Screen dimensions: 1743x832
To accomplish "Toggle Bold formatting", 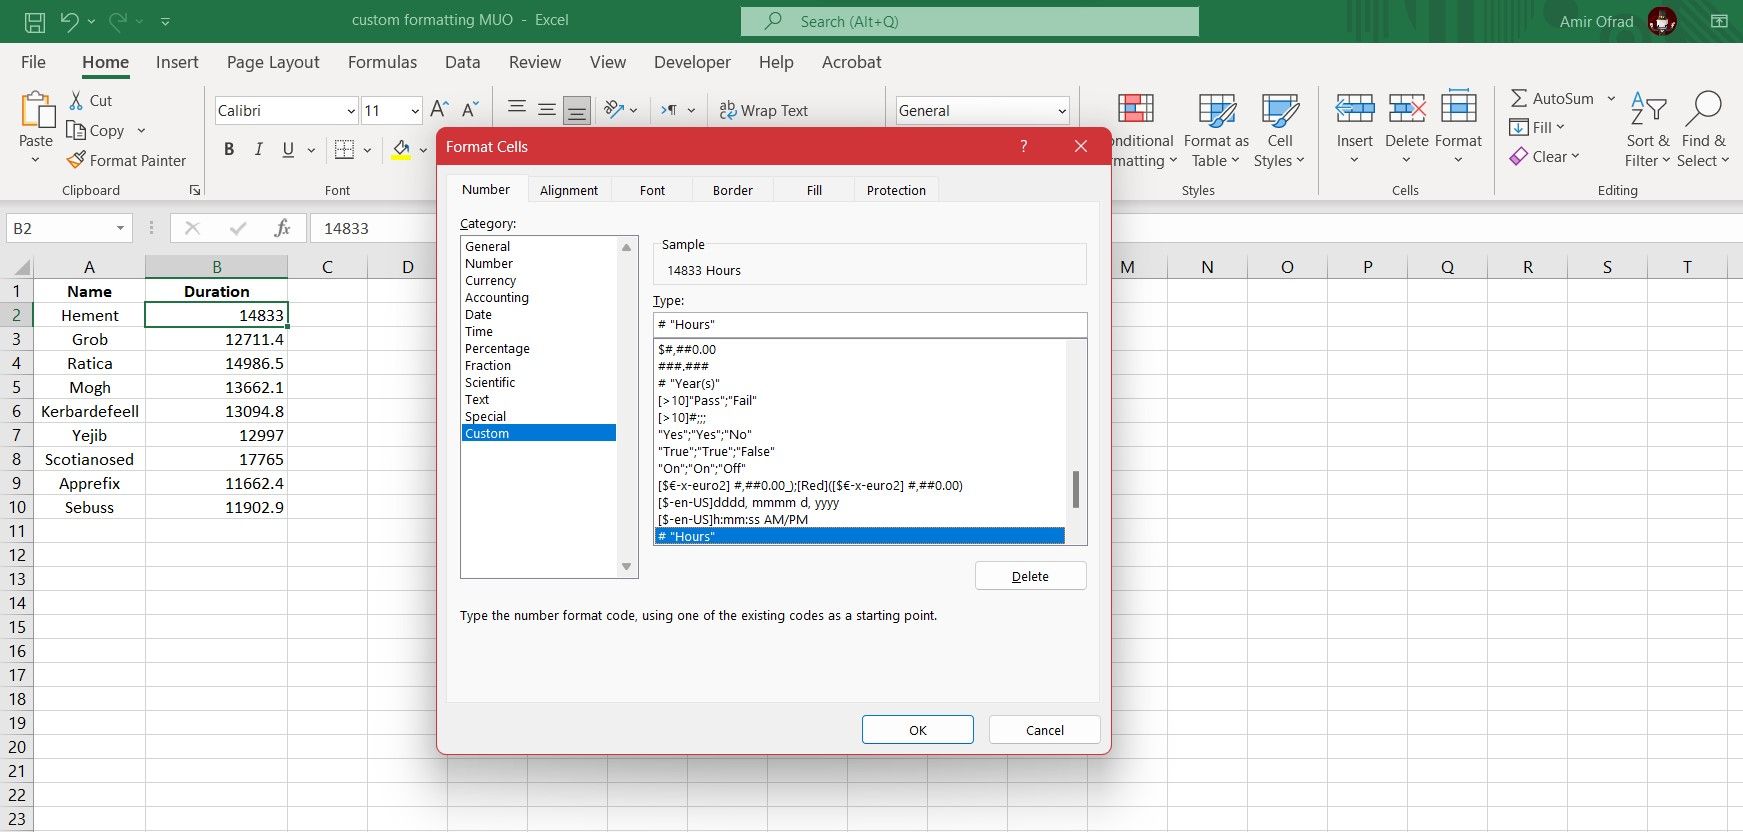I will click(229, 150).
